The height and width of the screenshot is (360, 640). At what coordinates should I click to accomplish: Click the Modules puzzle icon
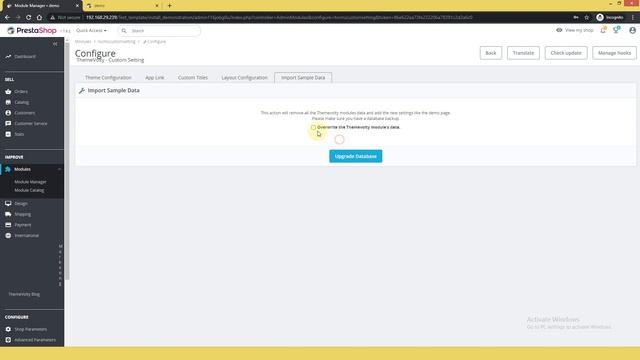[8, 169]
